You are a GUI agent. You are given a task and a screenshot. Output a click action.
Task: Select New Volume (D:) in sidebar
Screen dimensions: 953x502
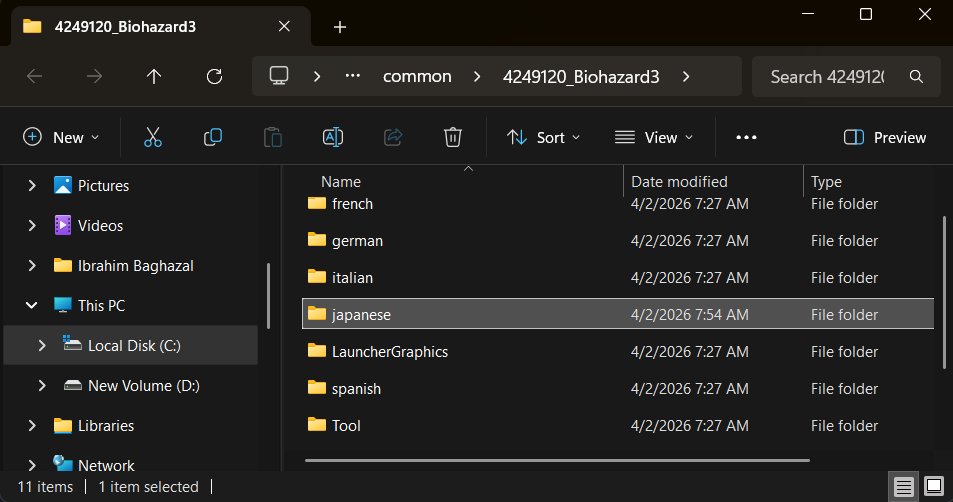[143, 385]
